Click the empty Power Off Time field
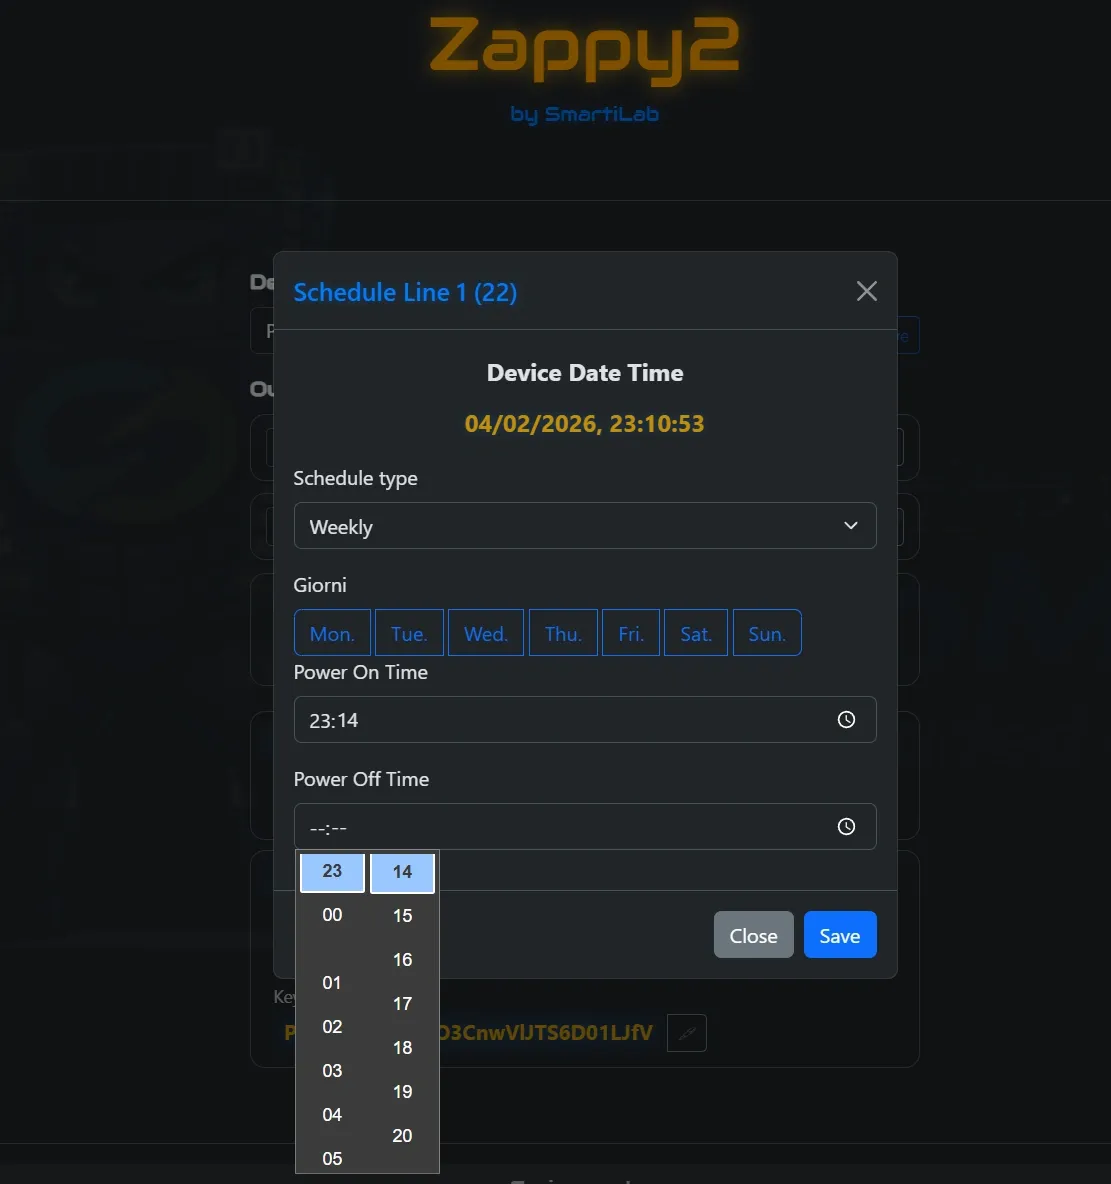 coord(585,827)
